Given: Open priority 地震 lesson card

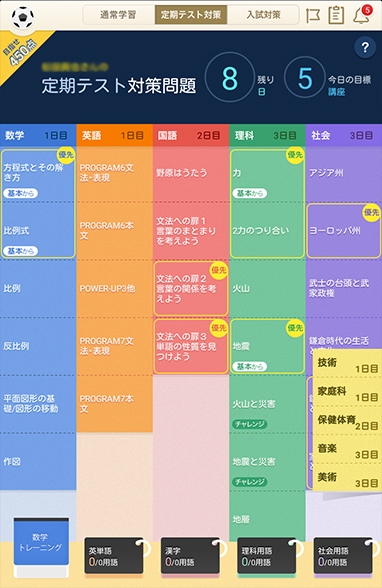Looking at the screenshot, I should 267,346.
